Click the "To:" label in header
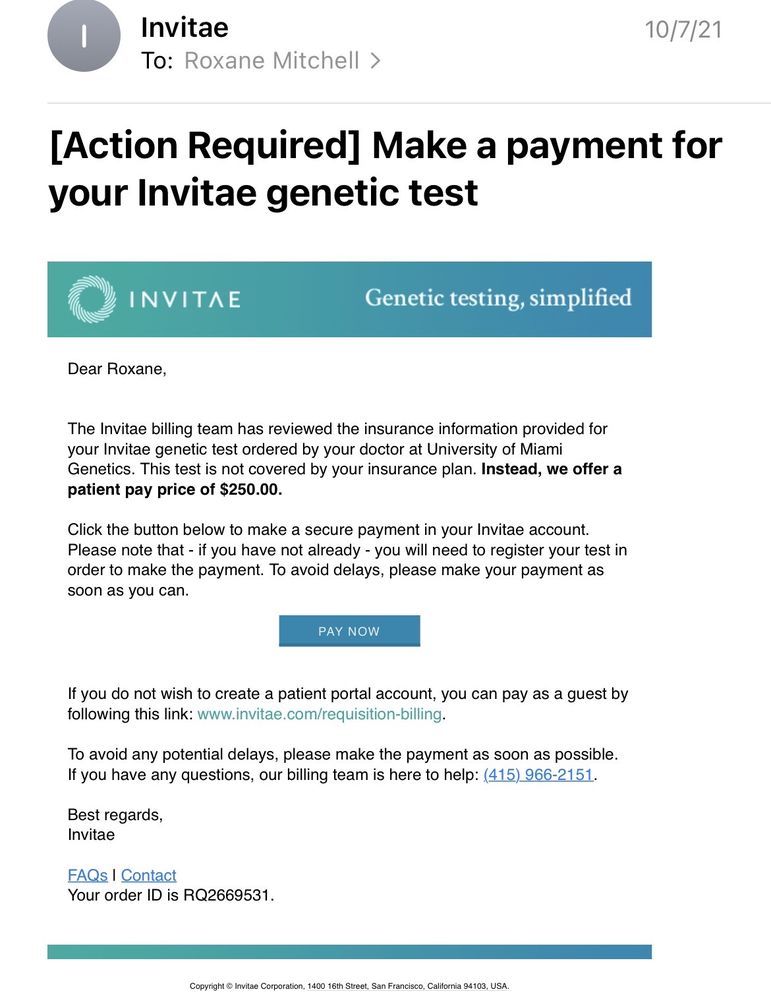 (157, 61)
